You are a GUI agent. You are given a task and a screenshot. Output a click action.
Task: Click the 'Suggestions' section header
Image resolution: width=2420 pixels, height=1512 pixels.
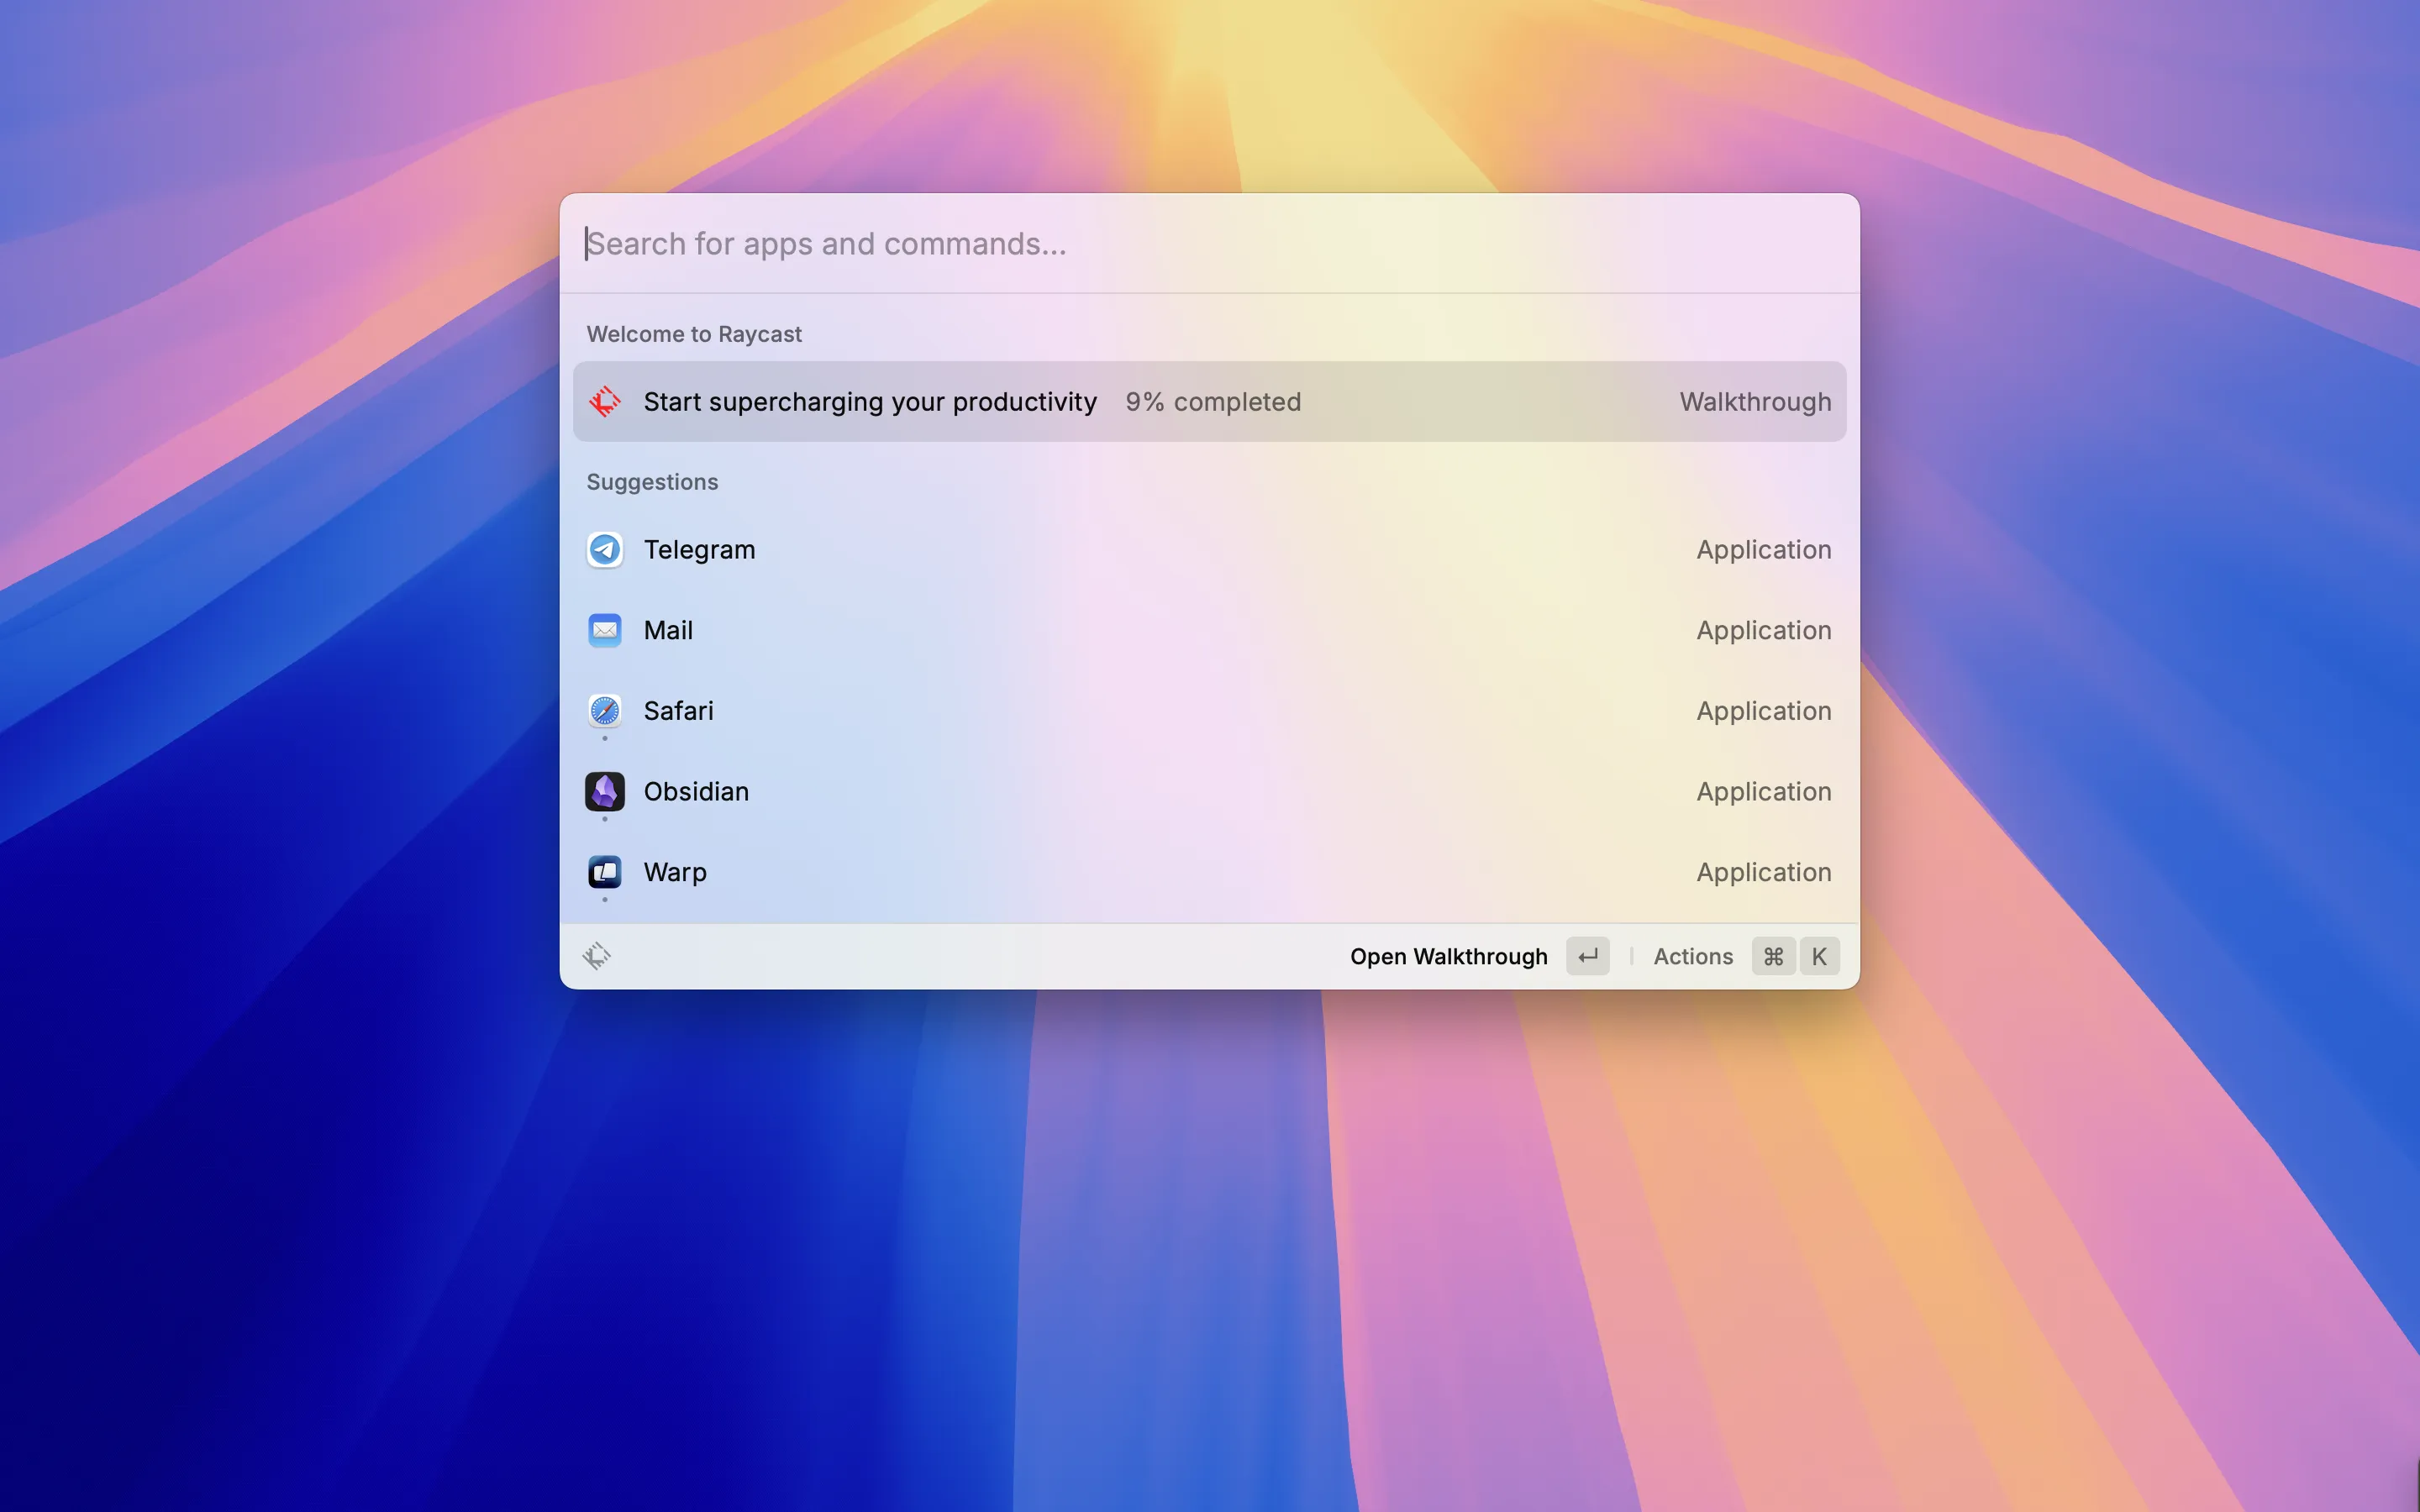[x=652, y=482]
